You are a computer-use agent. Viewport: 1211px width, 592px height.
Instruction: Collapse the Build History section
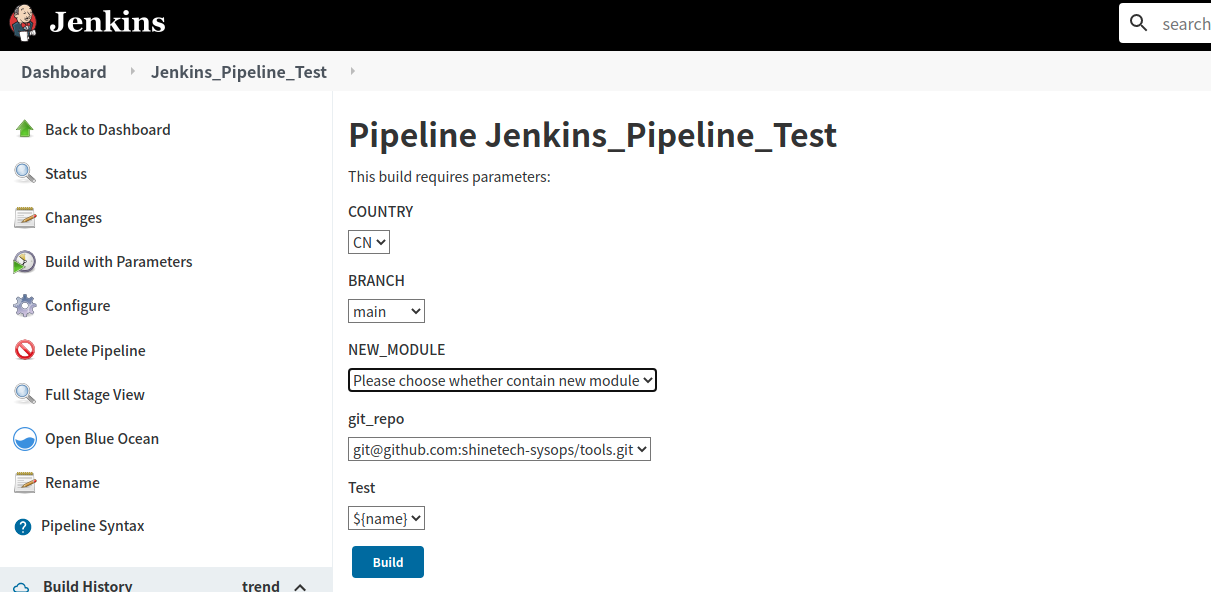point(300,585)
